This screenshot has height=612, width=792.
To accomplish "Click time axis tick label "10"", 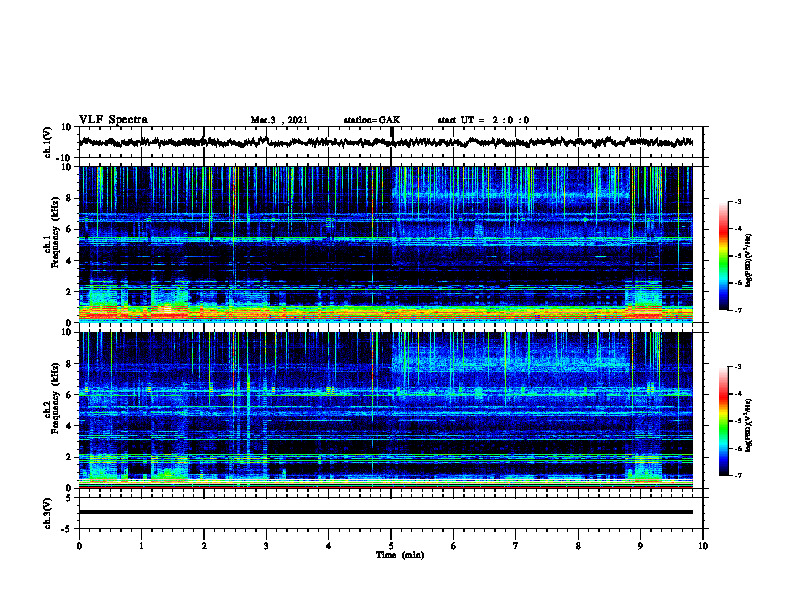I will (x=703, y=546).
